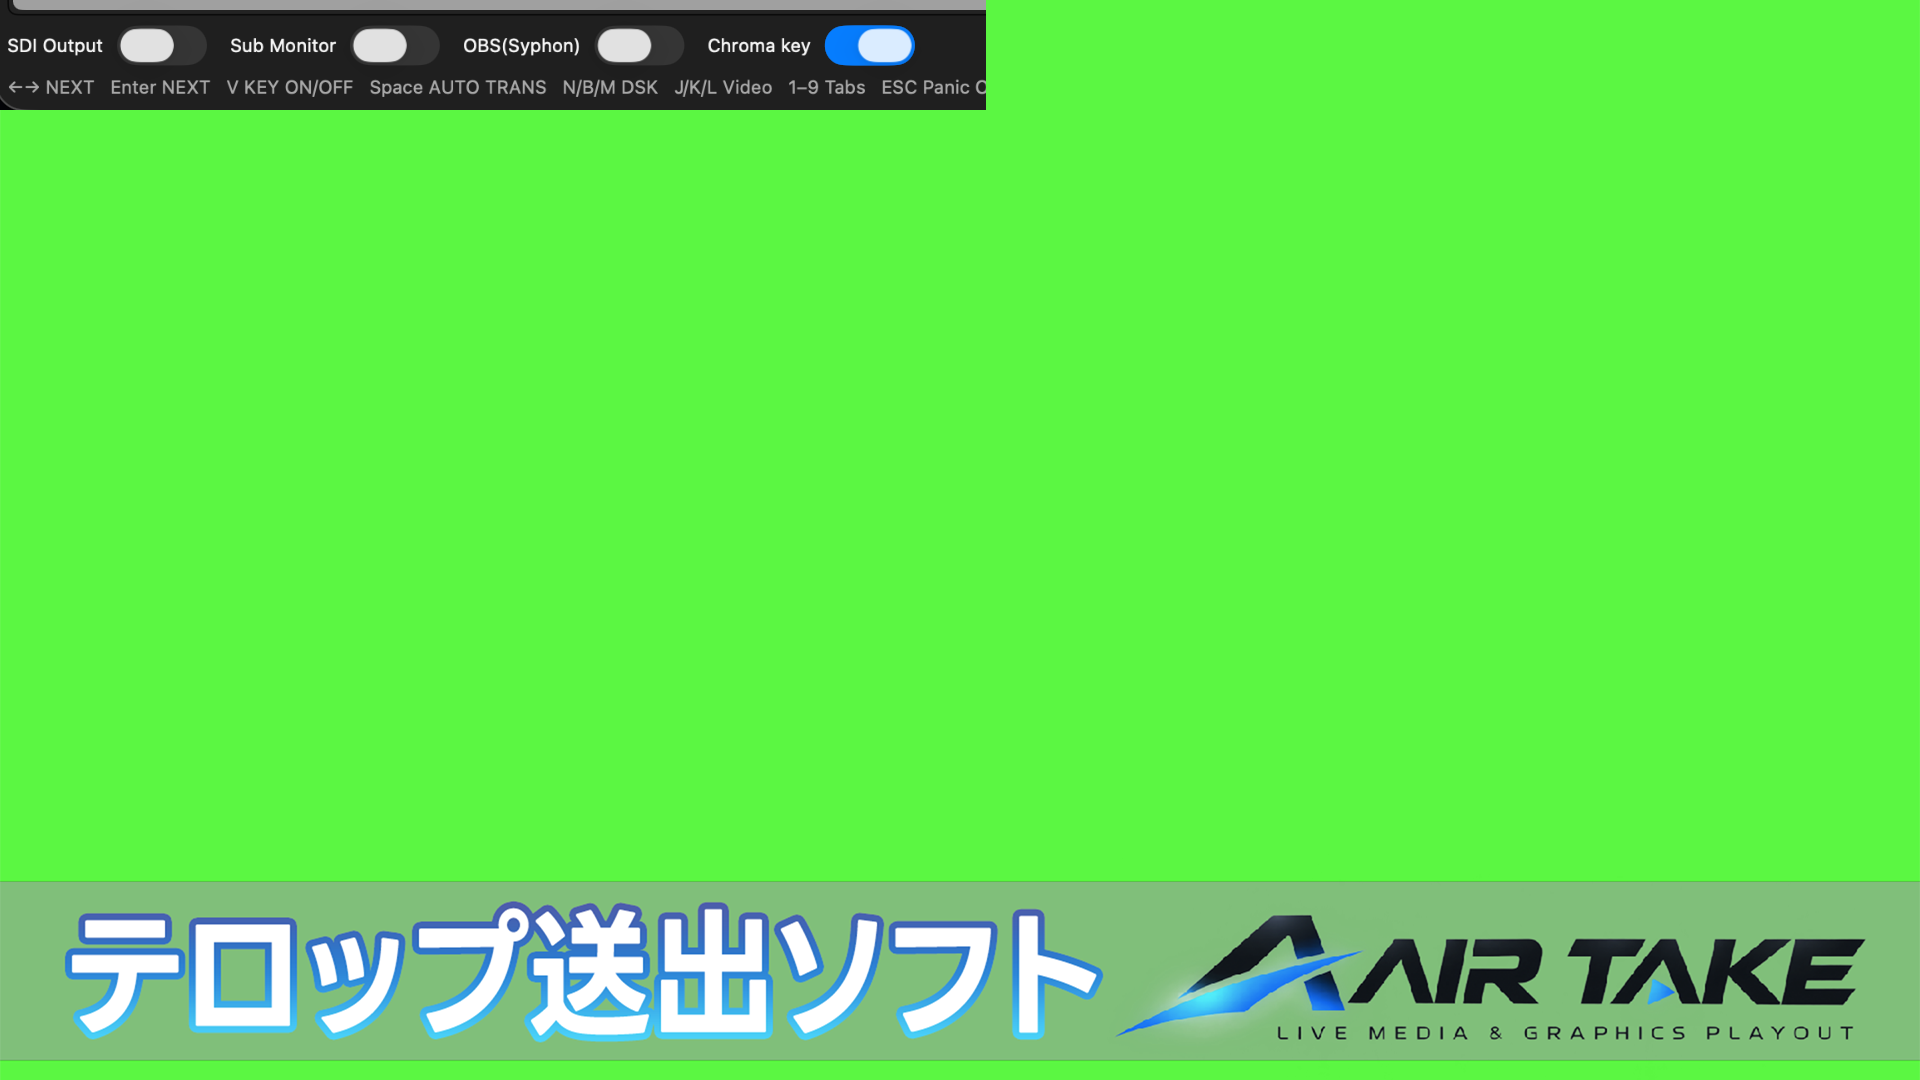The width and height of the screenshot is (1920, 1080).
Task: Click the "Sub Monitor" label
Action: pyautogui.click(x=283, y=46)
